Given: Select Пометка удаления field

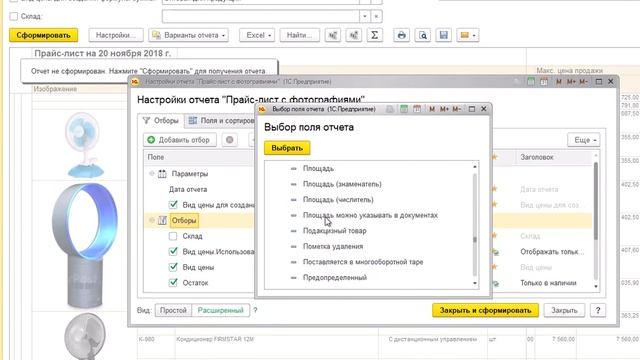Looking at the screenshot, I should [333, 246].
